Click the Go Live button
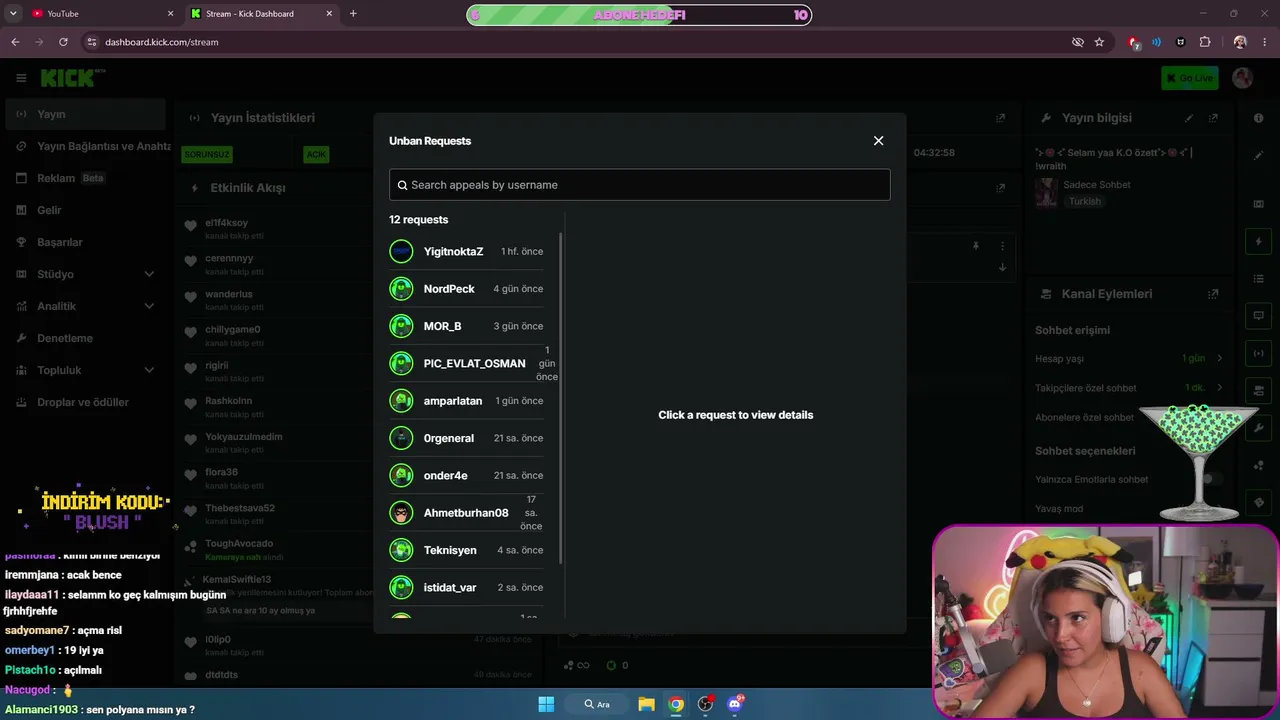Image resolution: width=1280 pixels, height=720 pixels. [x=1190, y=78]
